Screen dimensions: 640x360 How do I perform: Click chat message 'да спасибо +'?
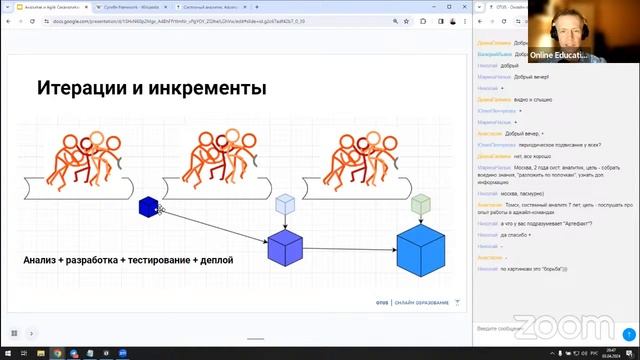point(516,235)
